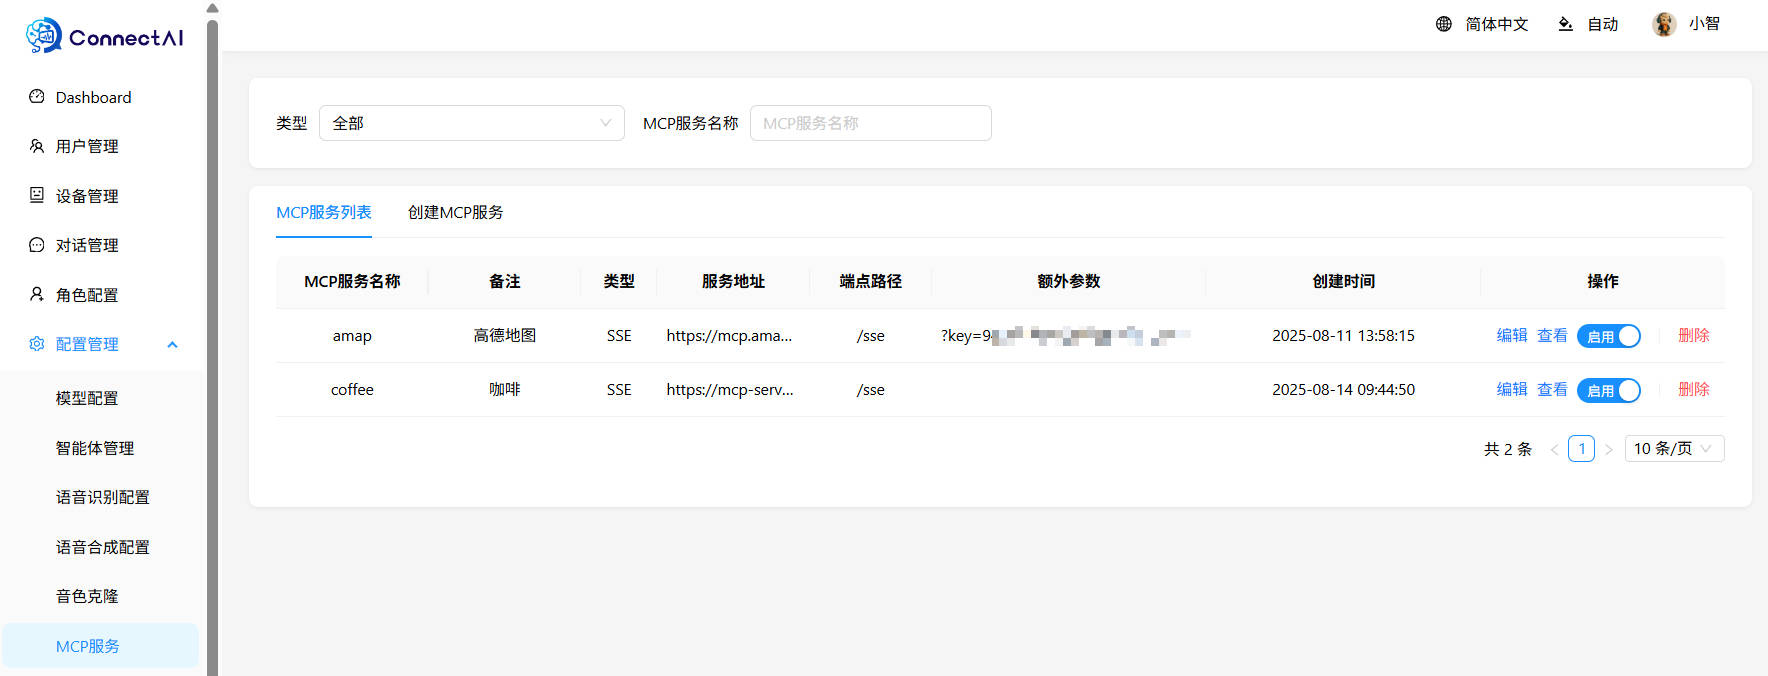This screenshot has width=1768, height=676.
Task: Switch to MCP服务列表 tab
Action: (x=324, y=212)
